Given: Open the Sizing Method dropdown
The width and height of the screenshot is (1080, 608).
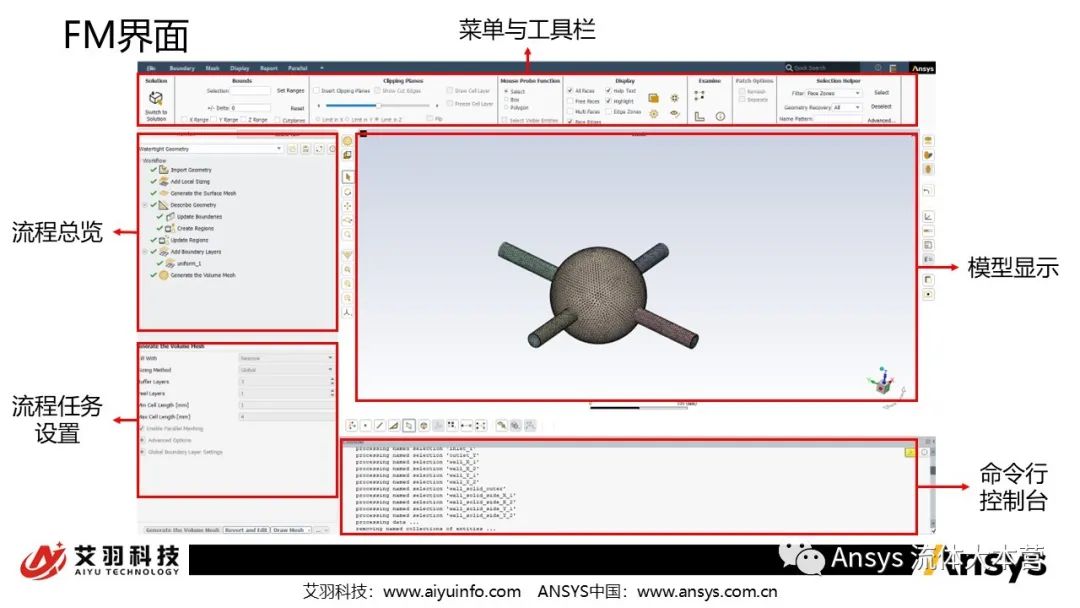Looking at the screenshot, I should coord(286,370).
